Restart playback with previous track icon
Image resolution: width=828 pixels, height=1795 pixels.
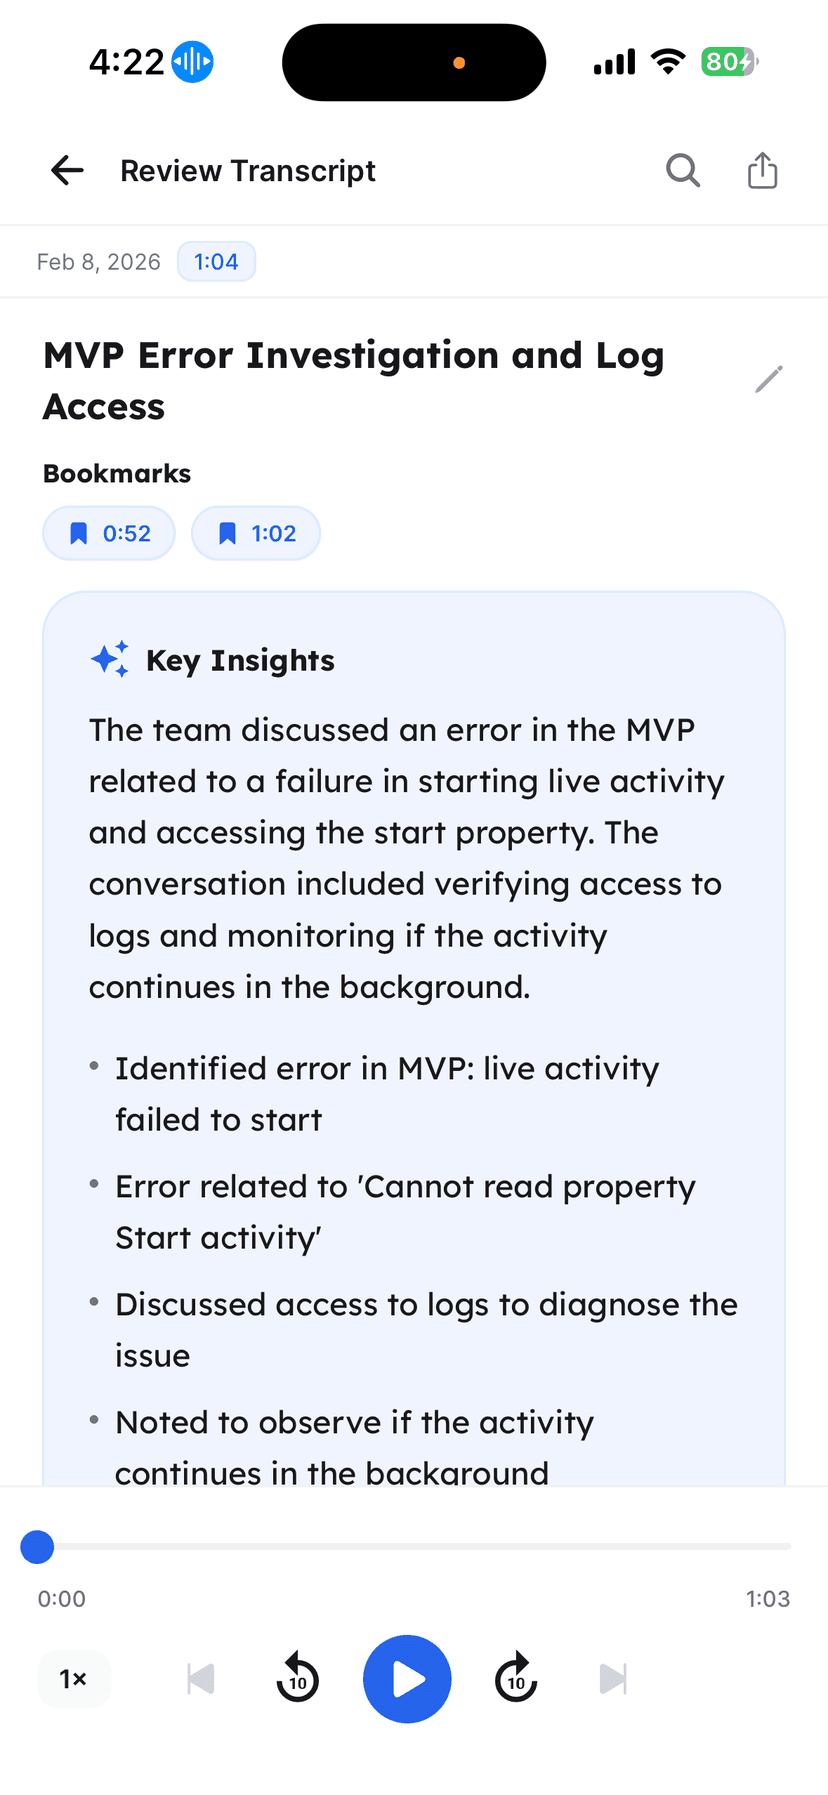[200, 1679]
